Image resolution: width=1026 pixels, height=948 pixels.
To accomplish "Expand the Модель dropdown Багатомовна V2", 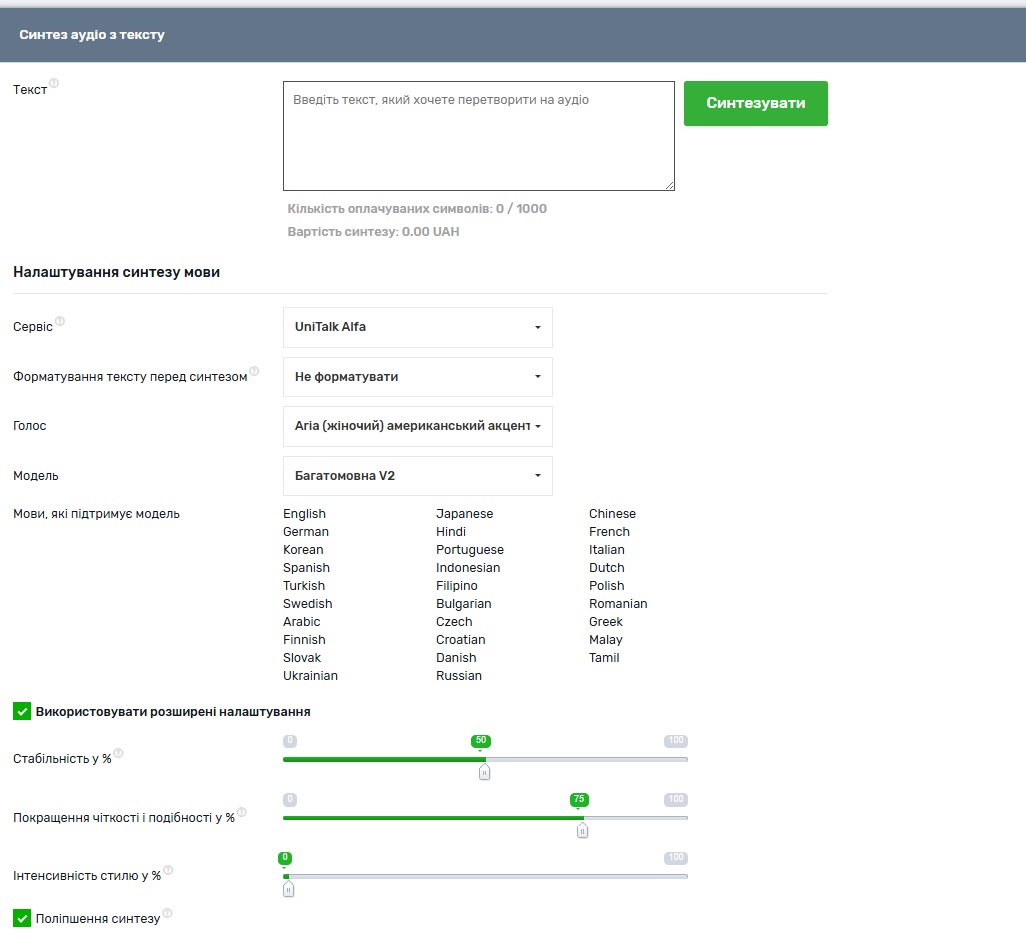I will pyautogui.click(x=417, y=476).
